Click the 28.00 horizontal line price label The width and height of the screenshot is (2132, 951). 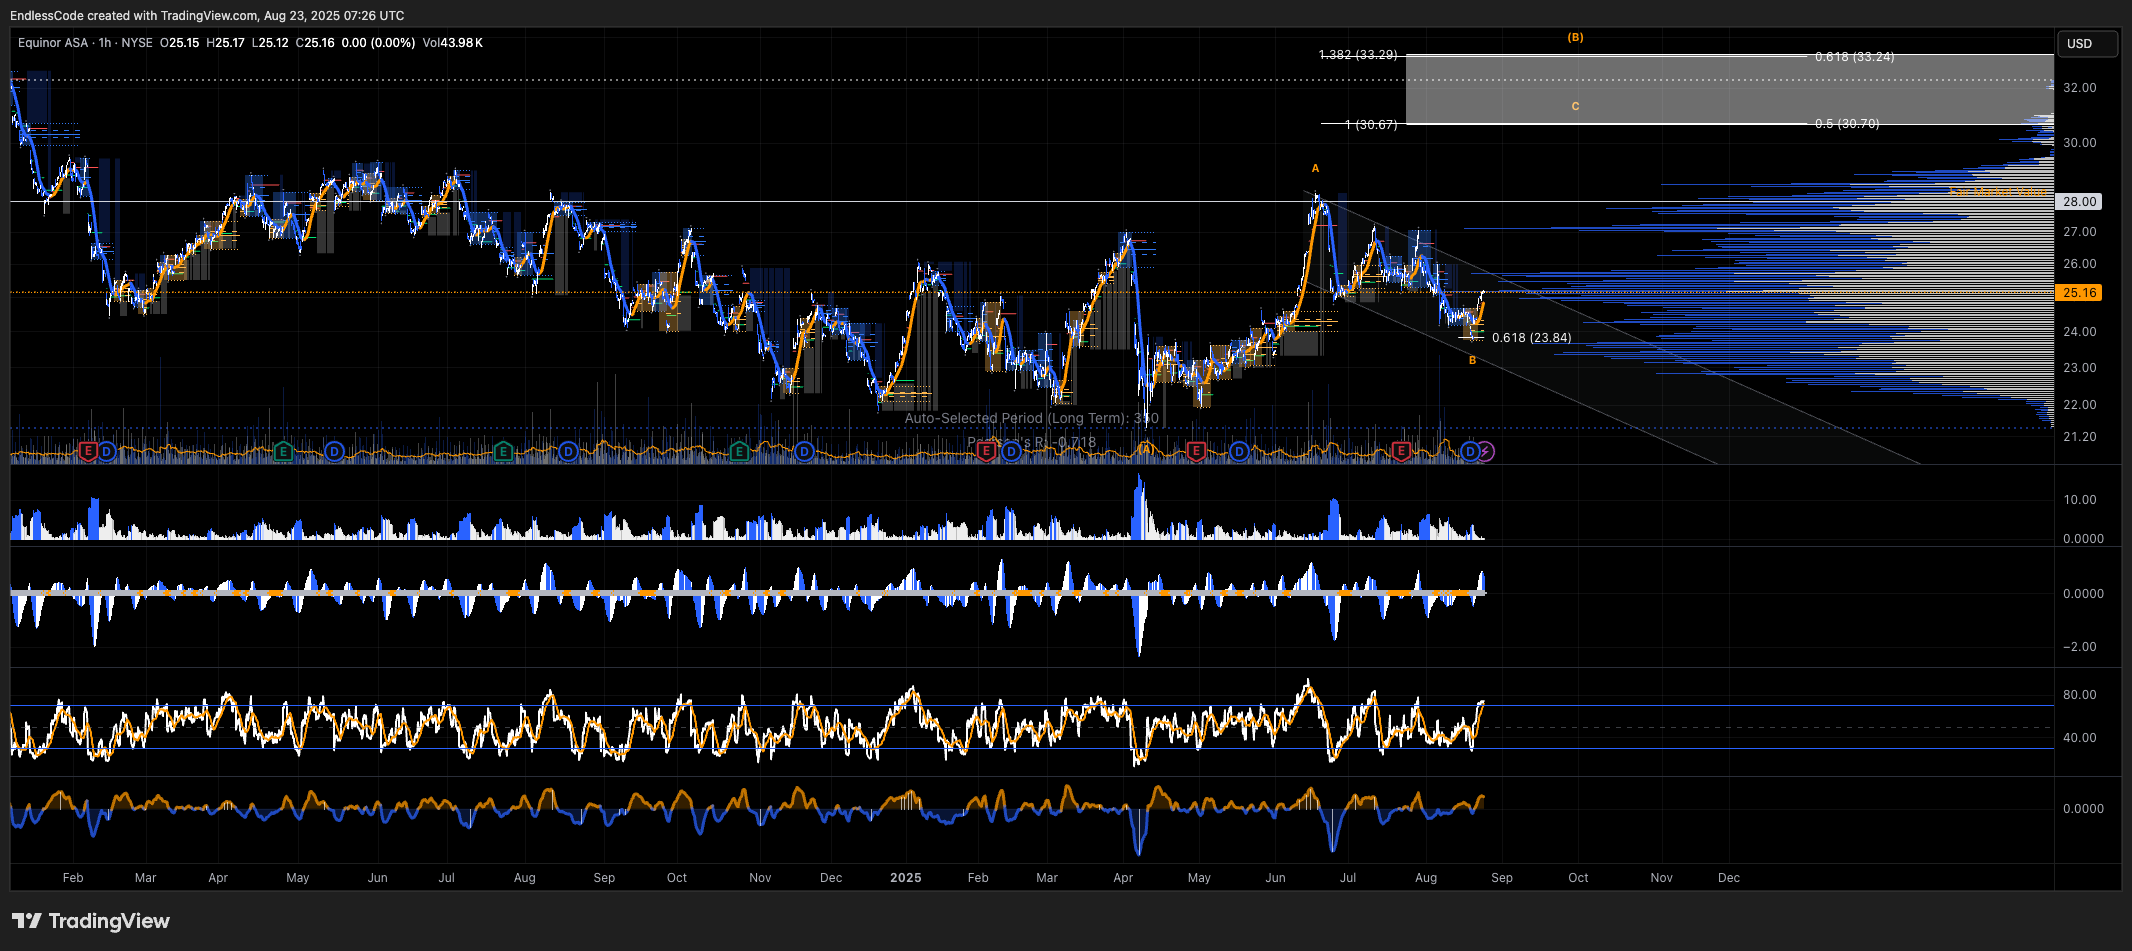(2079, 202)
